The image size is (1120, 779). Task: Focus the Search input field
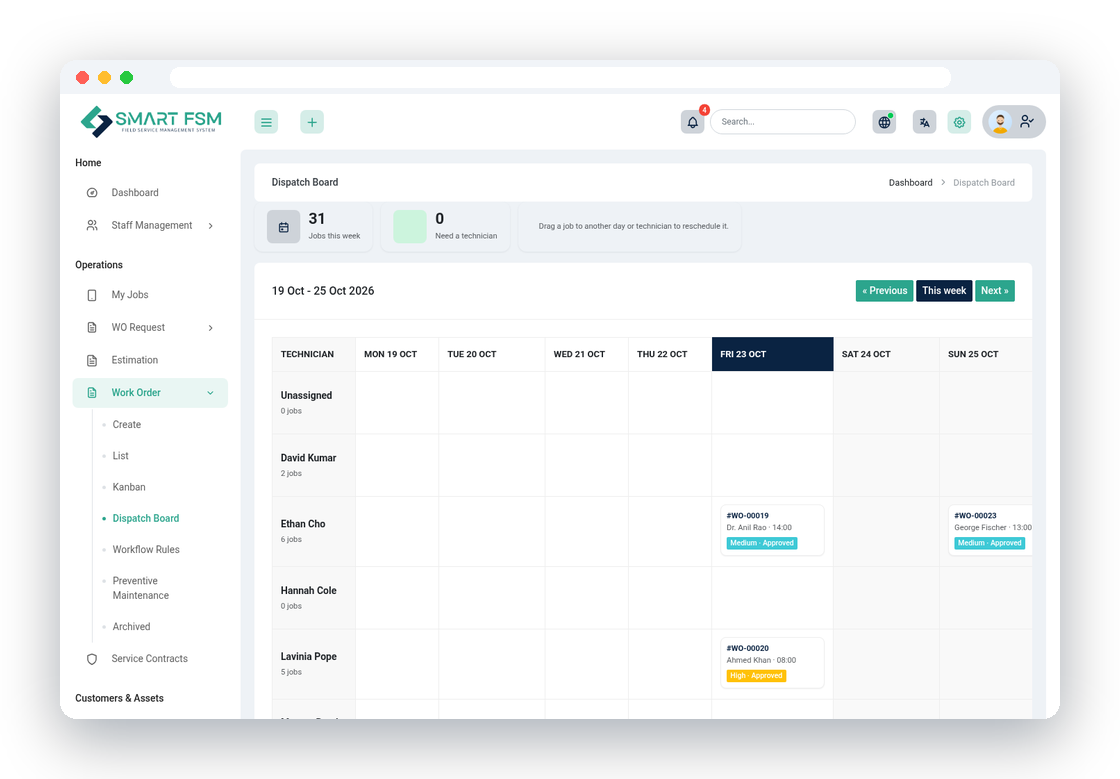(x=783, y=122)
